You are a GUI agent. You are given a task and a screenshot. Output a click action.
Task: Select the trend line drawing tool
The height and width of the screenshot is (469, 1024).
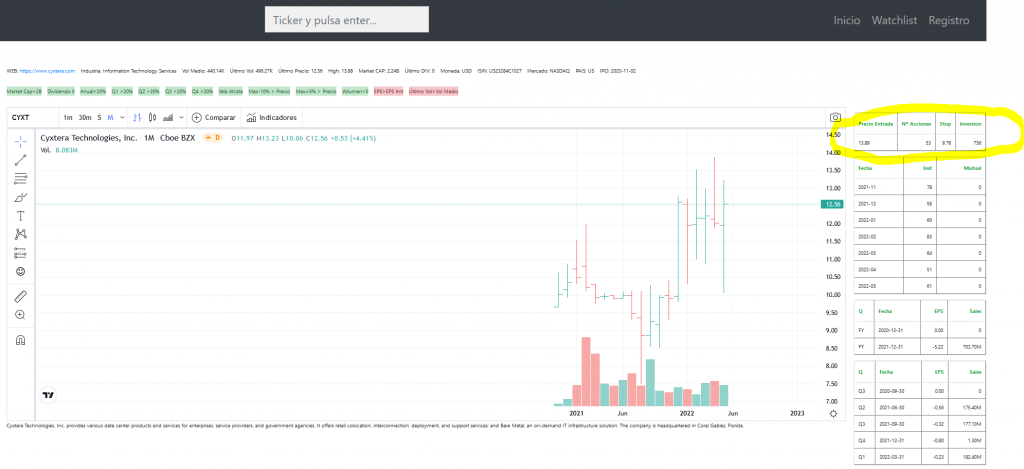click(21, 159)
